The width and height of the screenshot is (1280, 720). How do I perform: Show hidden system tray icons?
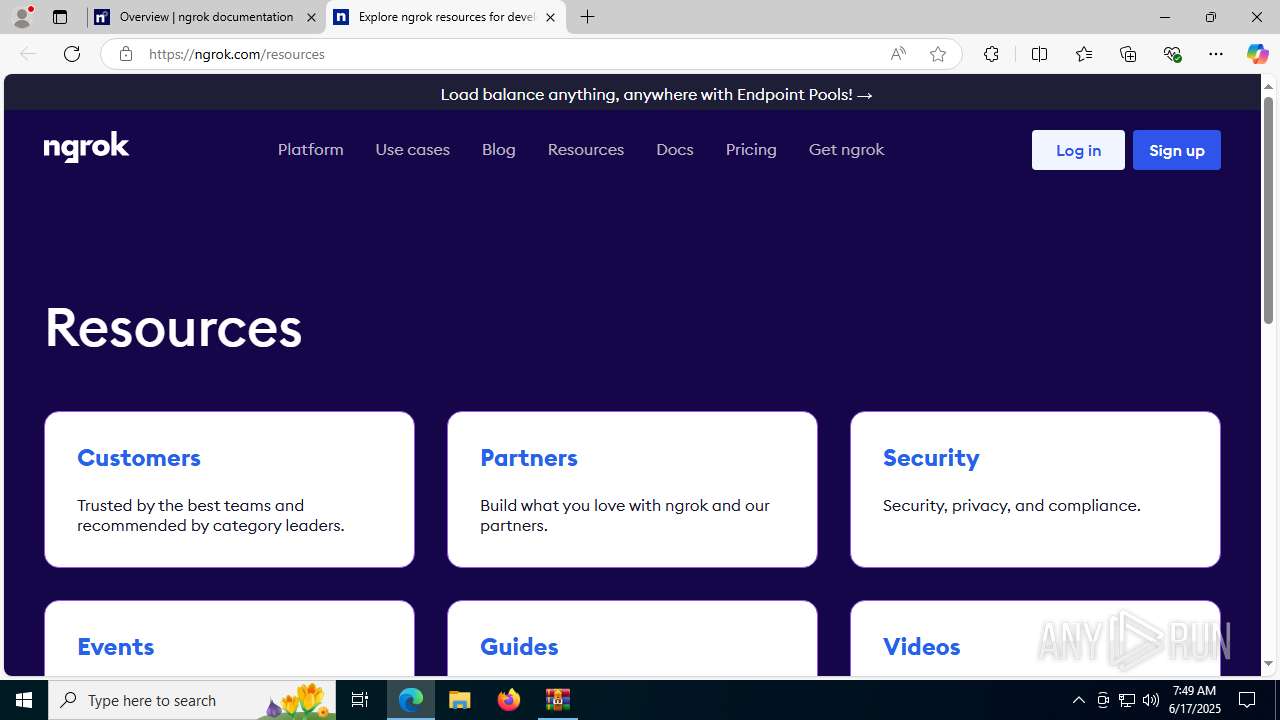point(1078,700)
